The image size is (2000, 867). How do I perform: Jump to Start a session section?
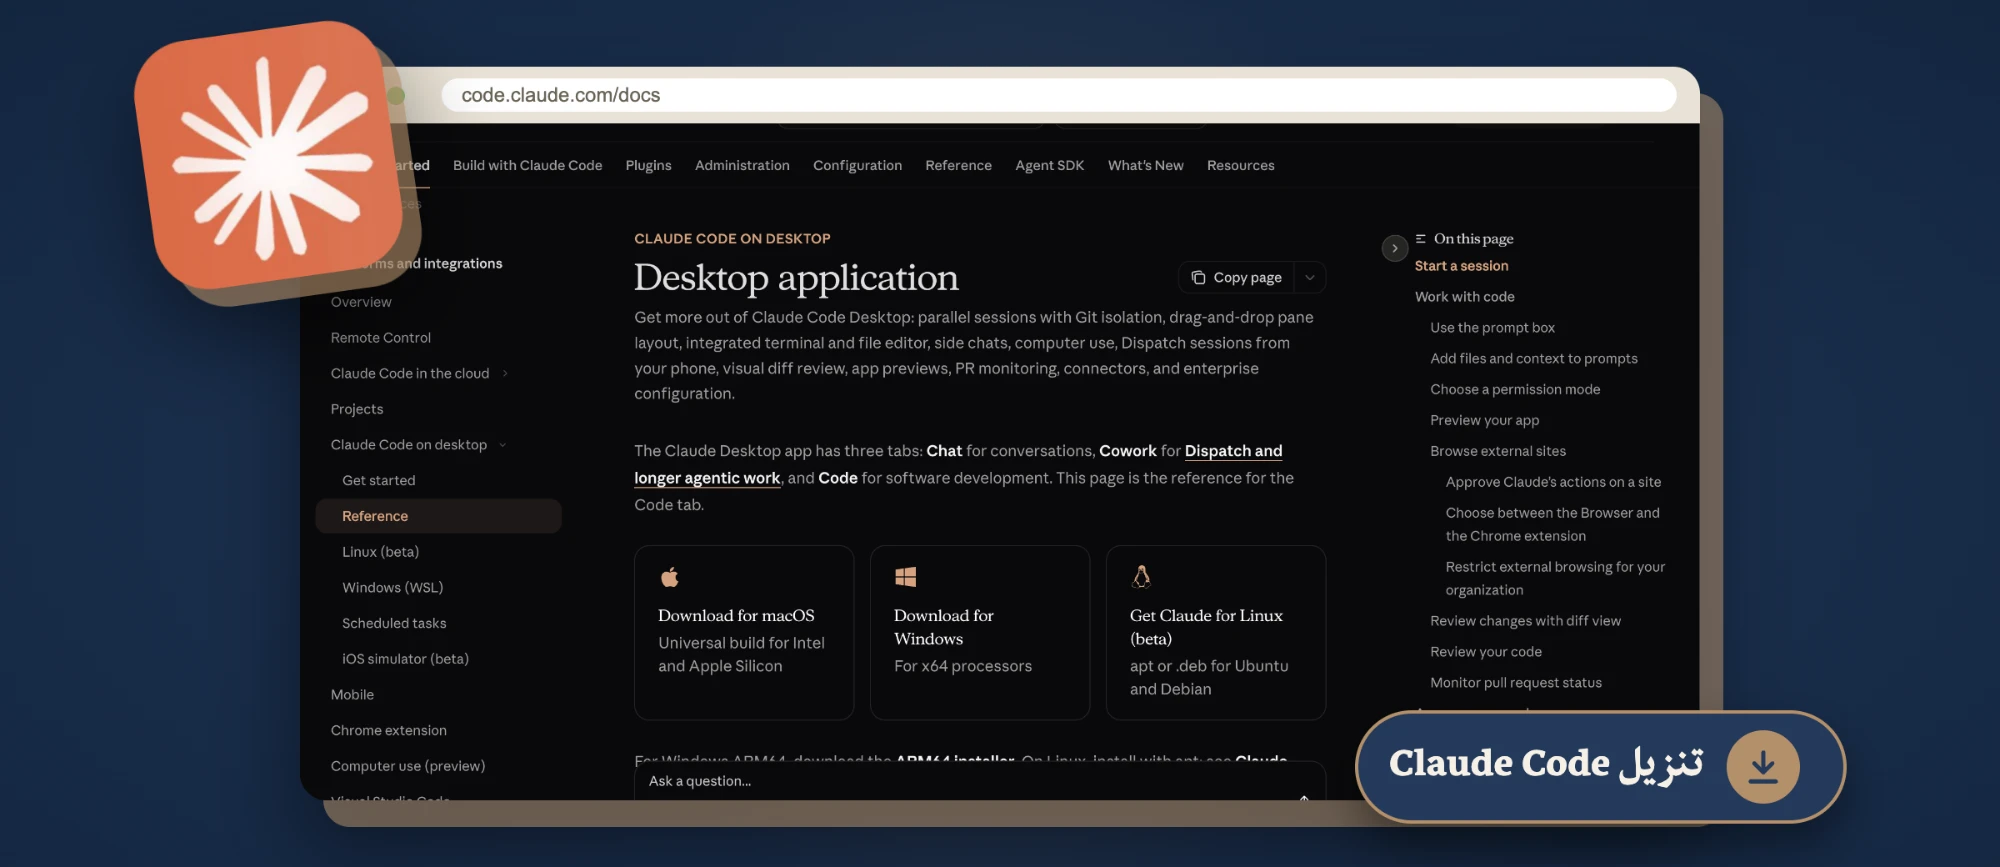click(x=1461, y=266)
